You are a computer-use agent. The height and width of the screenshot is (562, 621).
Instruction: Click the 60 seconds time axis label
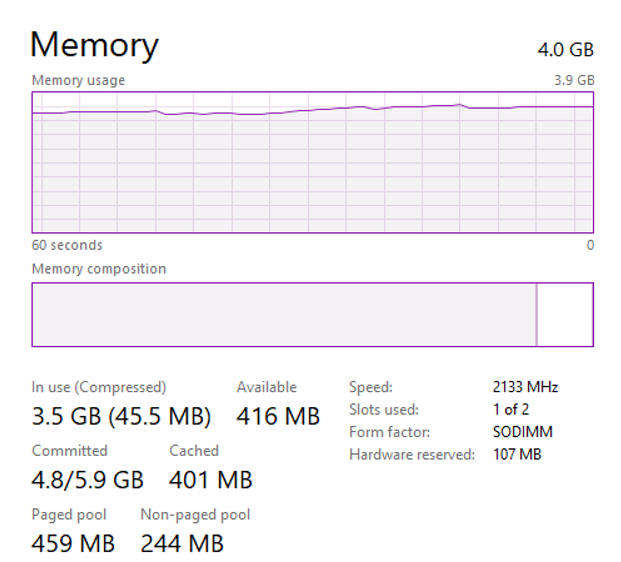pos(67,245)
